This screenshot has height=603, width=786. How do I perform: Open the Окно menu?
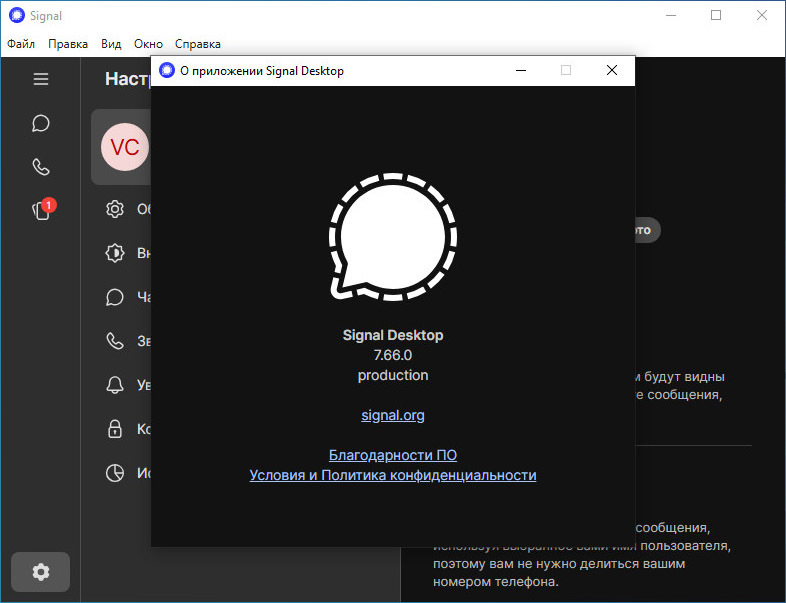click(148, 44)
